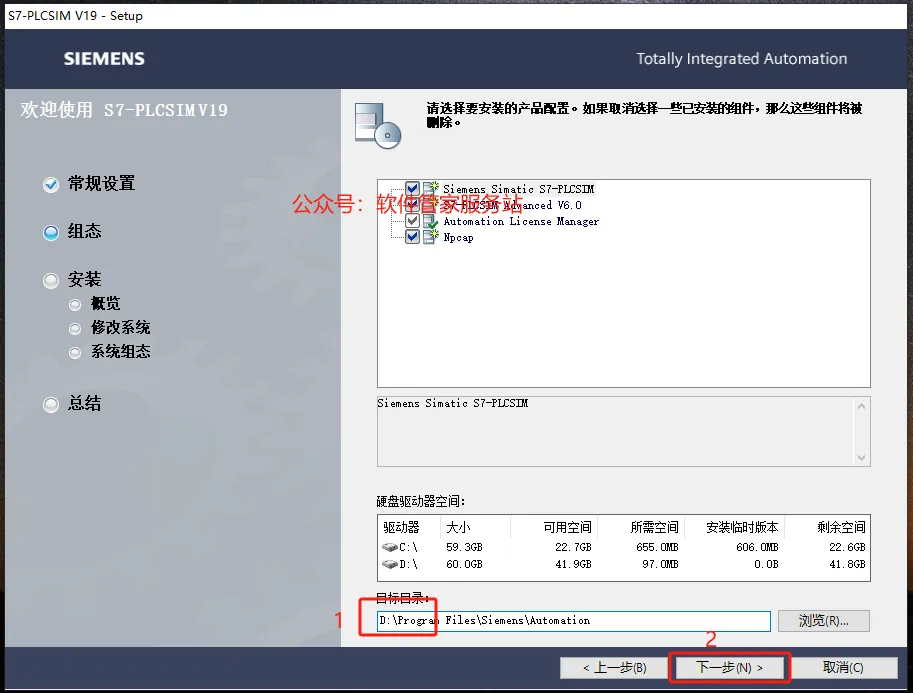Select the Siemens Simatic S7-PLCSIM tree row
The width and height of the screenshot is (913, 693).
pyautogui.click(x=518, y=189)
